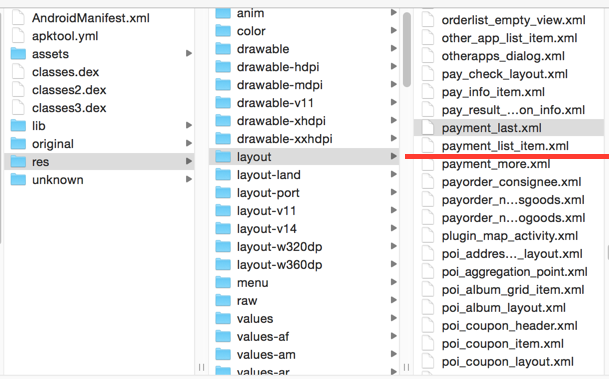Click the drawable-v11 folder icon

(223, 103)
